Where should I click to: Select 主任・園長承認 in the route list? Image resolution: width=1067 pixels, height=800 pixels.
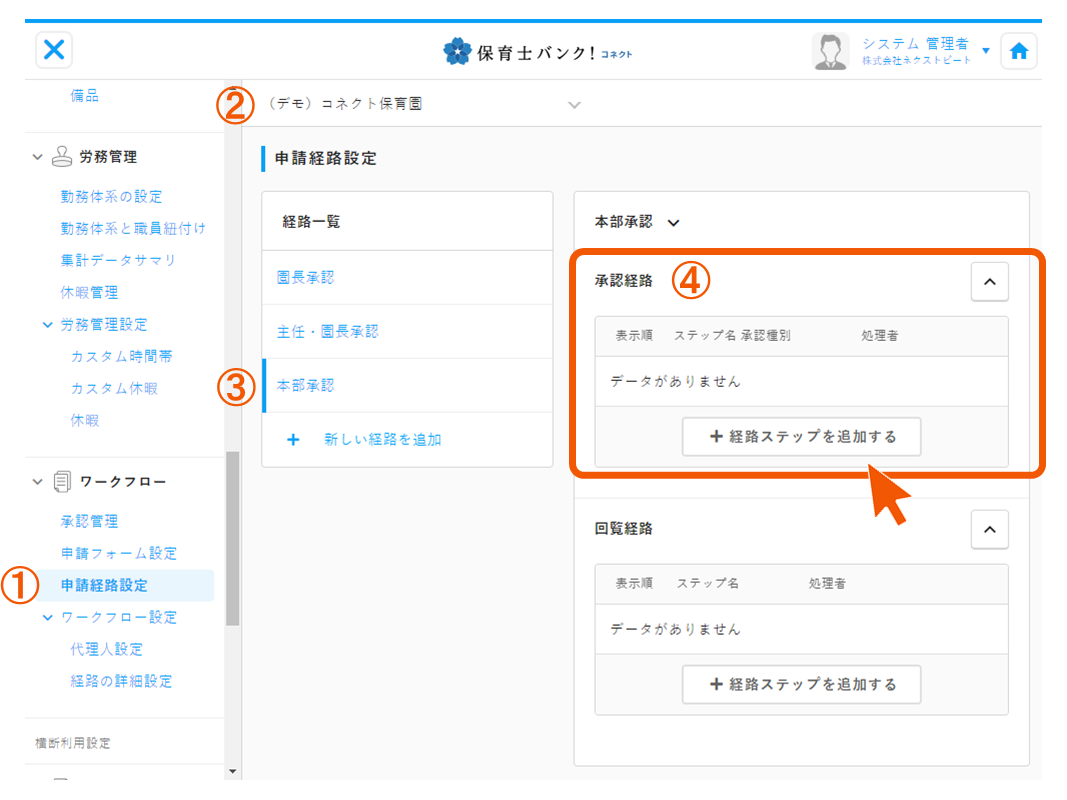(x=327, y=332)
